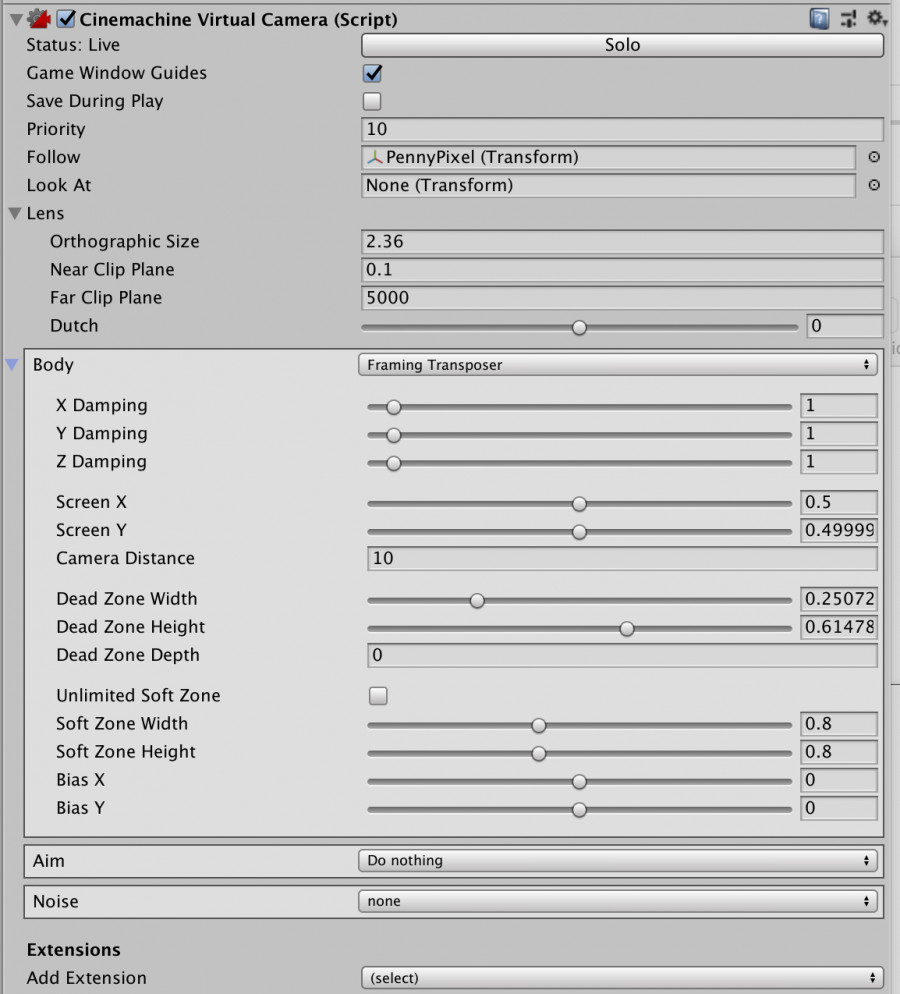900x994 pixels.
Task: Click the Status: Live label
Action: [73, 45]
